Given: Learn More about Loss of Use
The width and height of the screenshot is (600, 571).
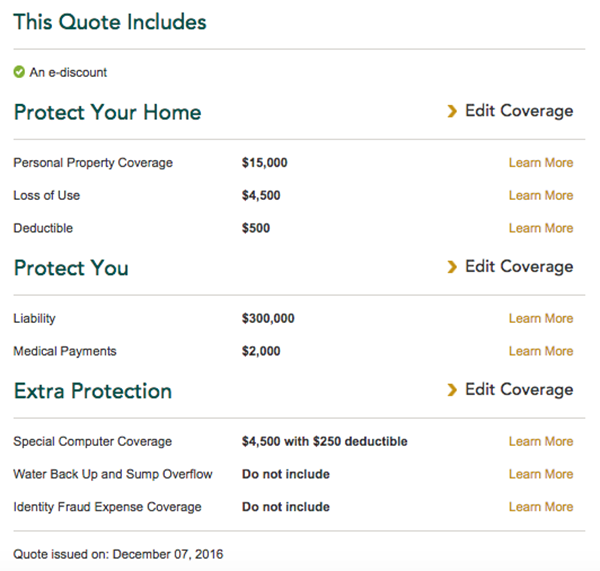Looking at the screenshot, I should [x=541, y=196].
